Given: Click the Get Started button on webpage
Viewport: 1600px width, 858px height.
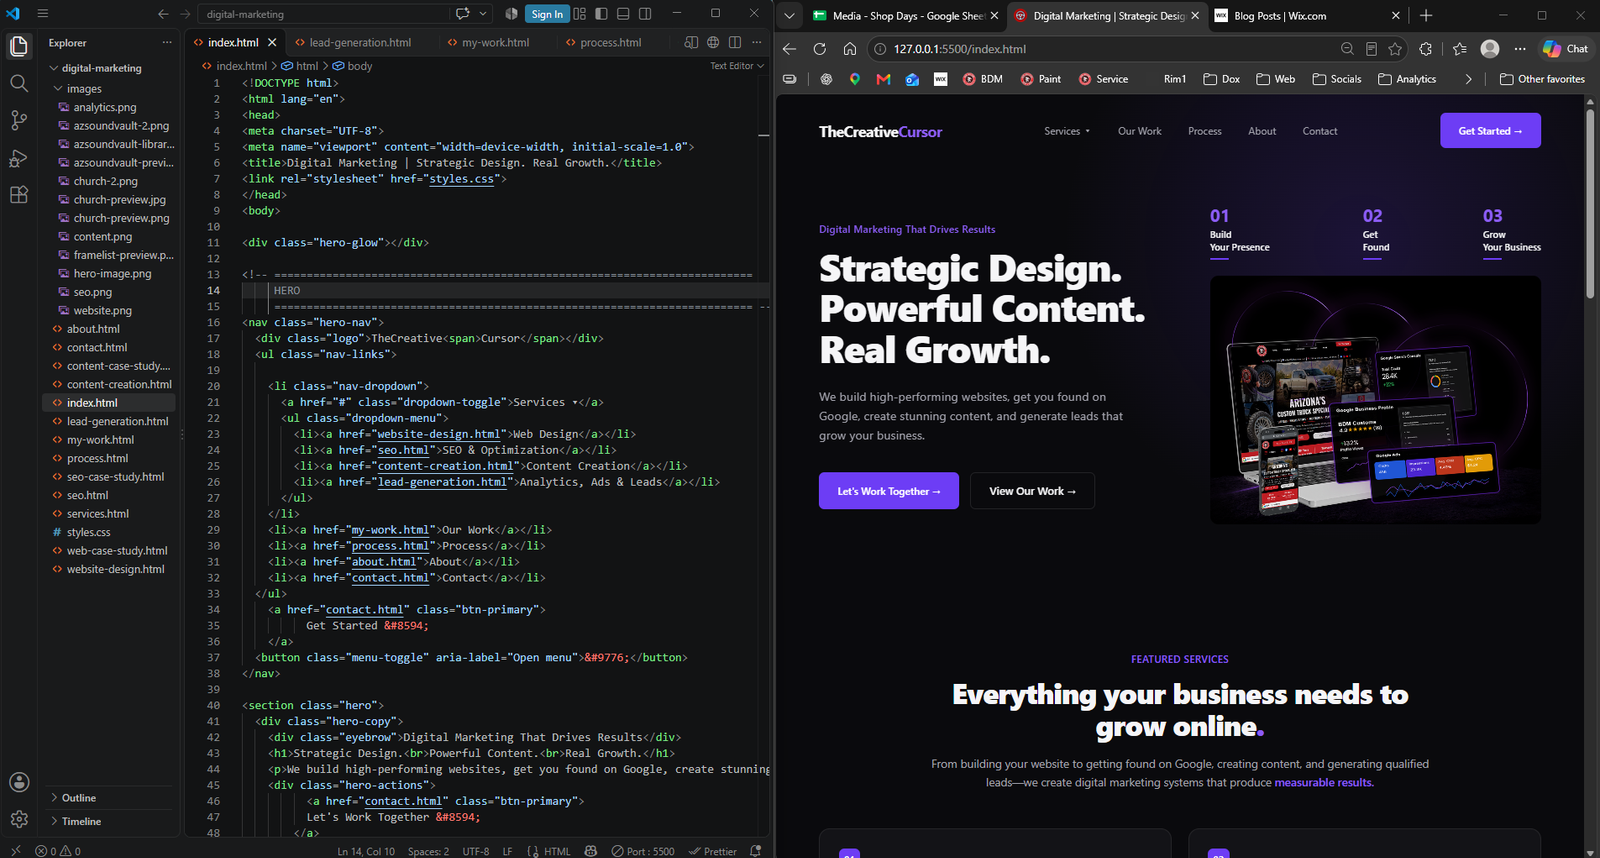Looking at the screenshot, I should point(1490,131).
